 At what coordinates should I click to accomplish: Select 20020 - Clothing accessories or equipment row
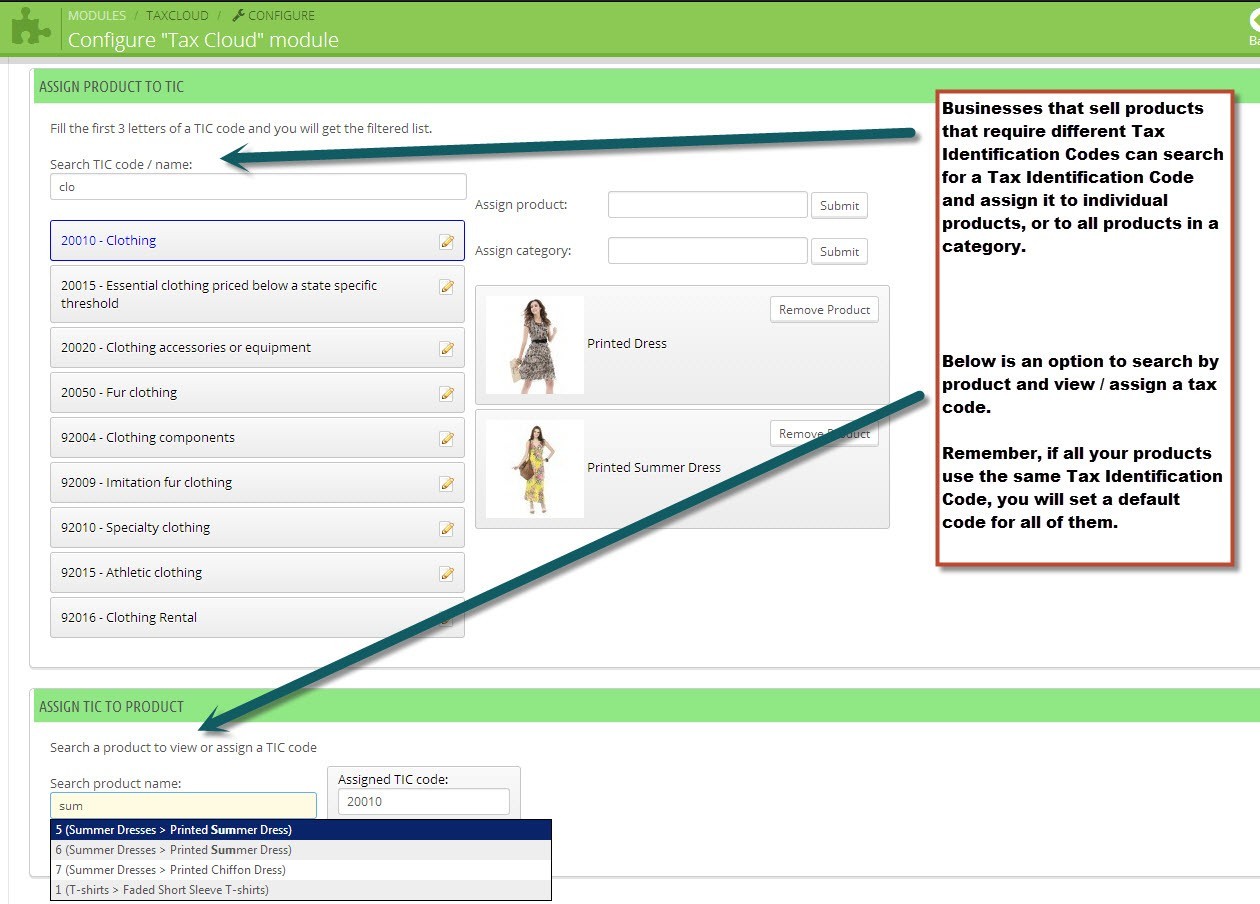coord(257,348)
